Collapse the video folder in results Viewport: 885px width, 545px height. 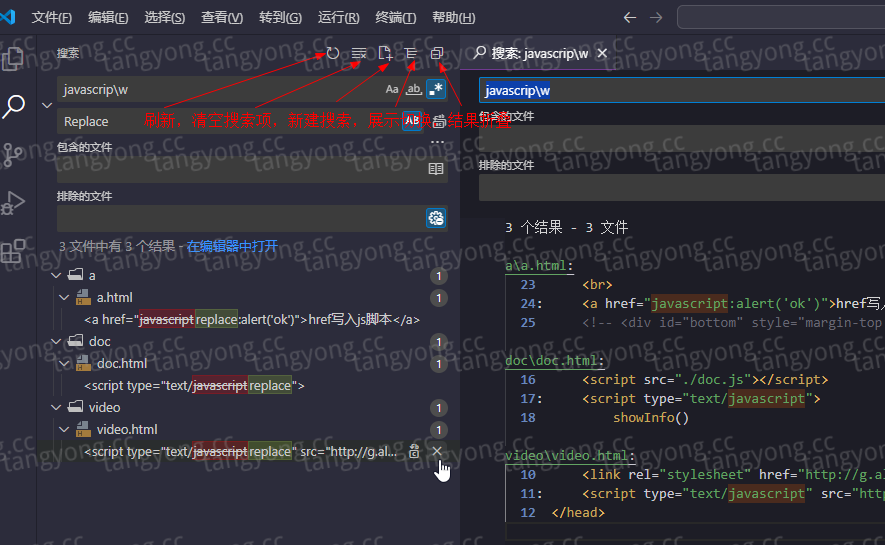coord(56,407)
